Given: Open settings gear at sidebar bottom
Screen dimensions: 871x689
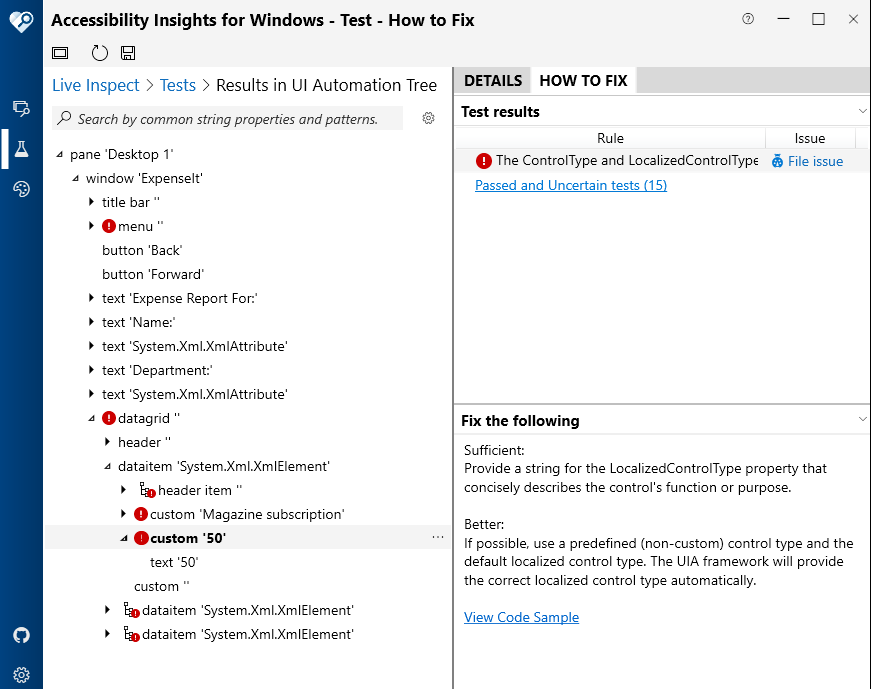Looking at the screenshot, I should tap(21, 675).
